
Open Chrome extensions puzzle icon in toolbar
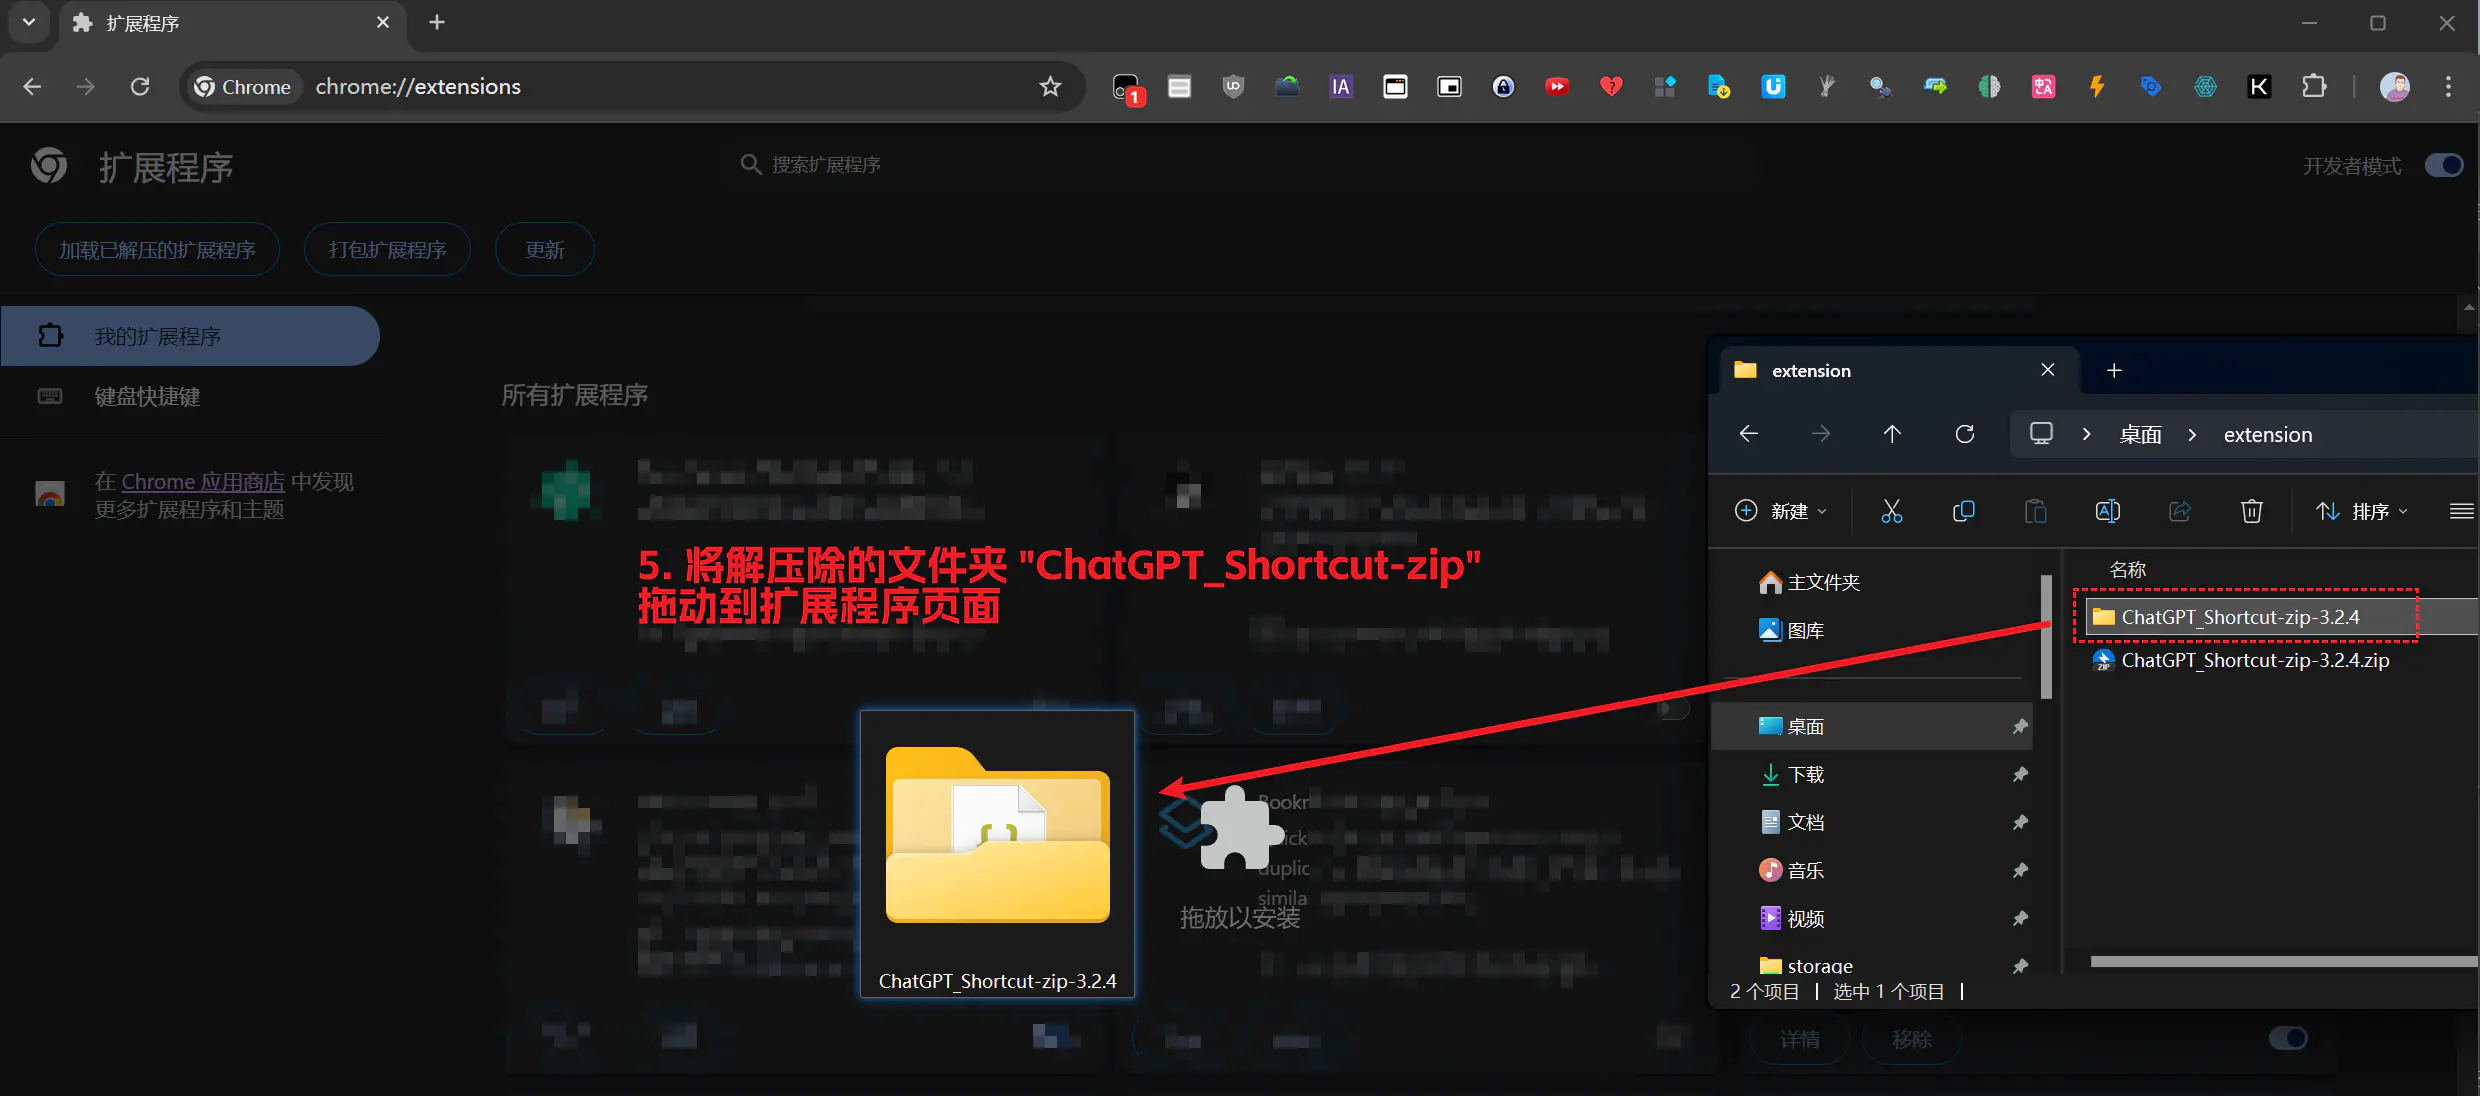[x=2313, y=87]
